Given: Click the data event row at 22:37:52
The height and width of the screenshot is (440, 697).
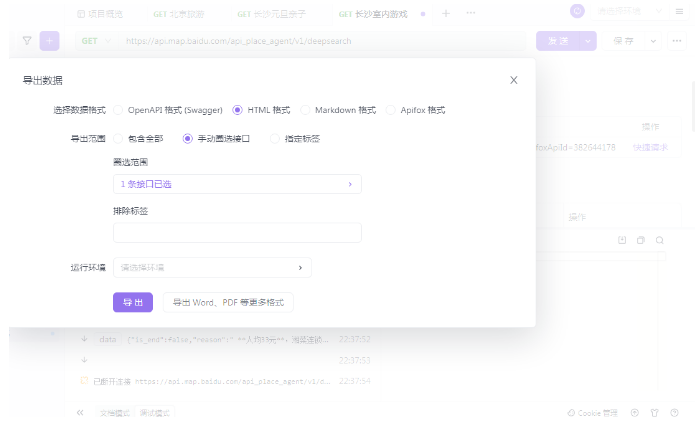Looking at the screenshot, I should pos(226,339).
